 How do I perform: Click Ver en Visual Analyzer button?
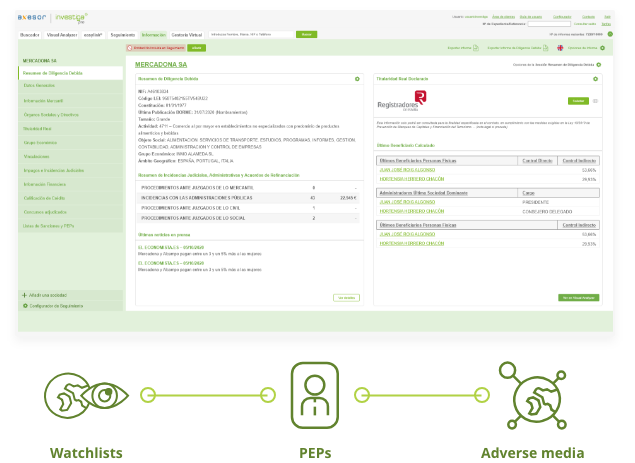(x=578, y=298)
